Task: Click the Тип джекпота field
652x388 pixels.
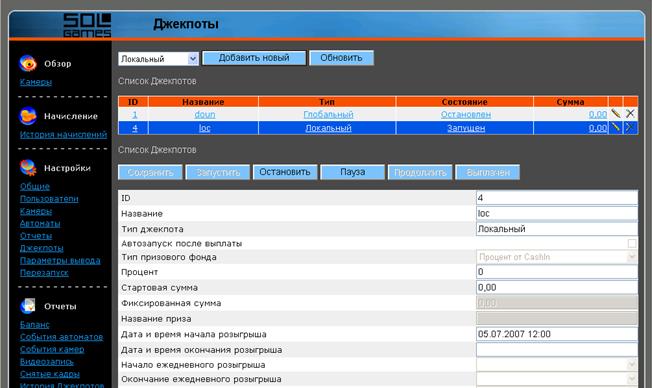Action: [x=557, y=229]
